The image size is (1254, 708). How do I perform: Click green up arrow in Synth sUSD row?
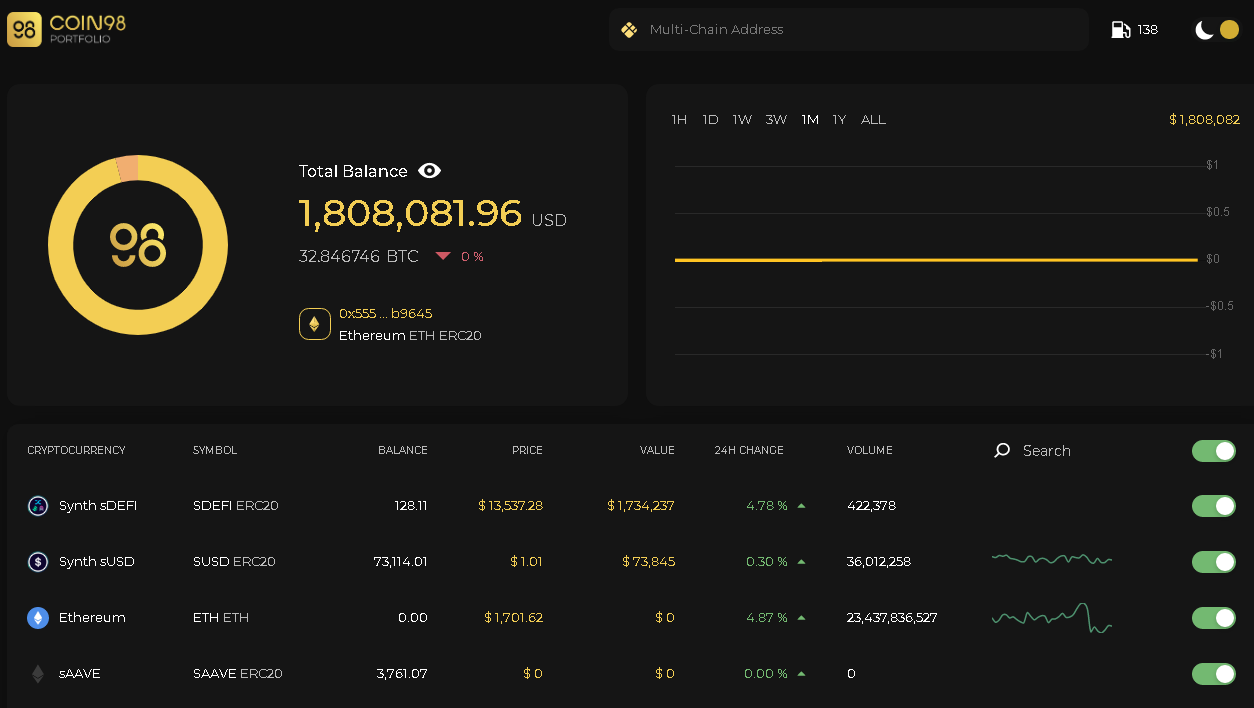coord(801,562)
